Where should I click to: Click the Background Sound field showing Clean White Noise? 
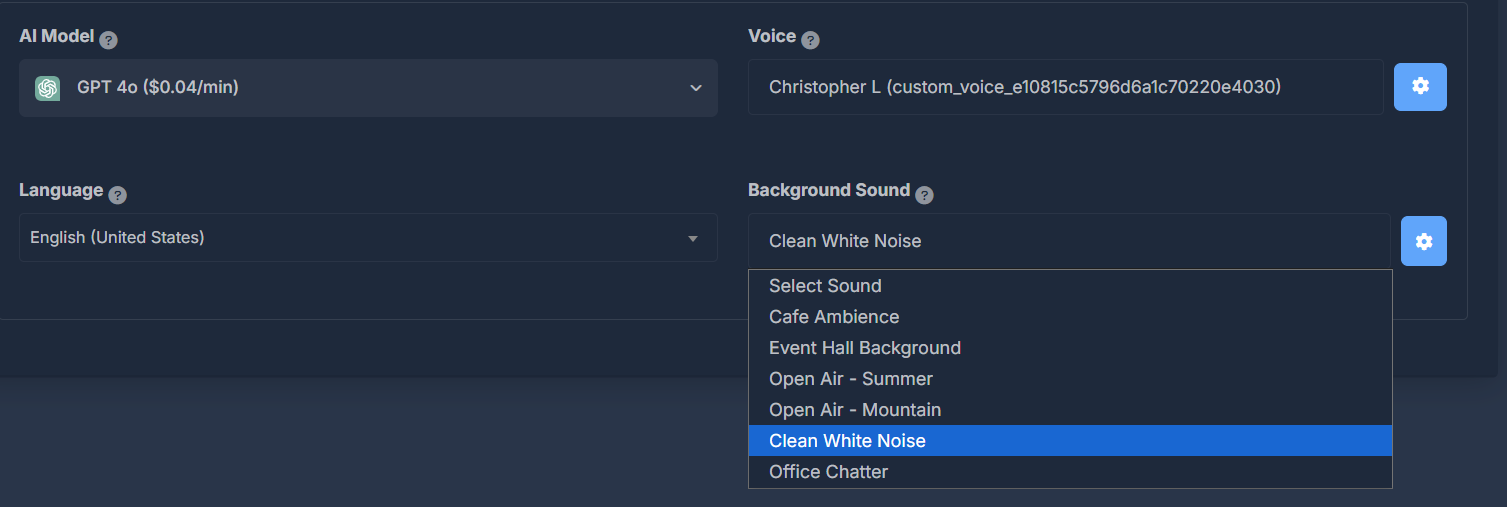coord(1069,241)
